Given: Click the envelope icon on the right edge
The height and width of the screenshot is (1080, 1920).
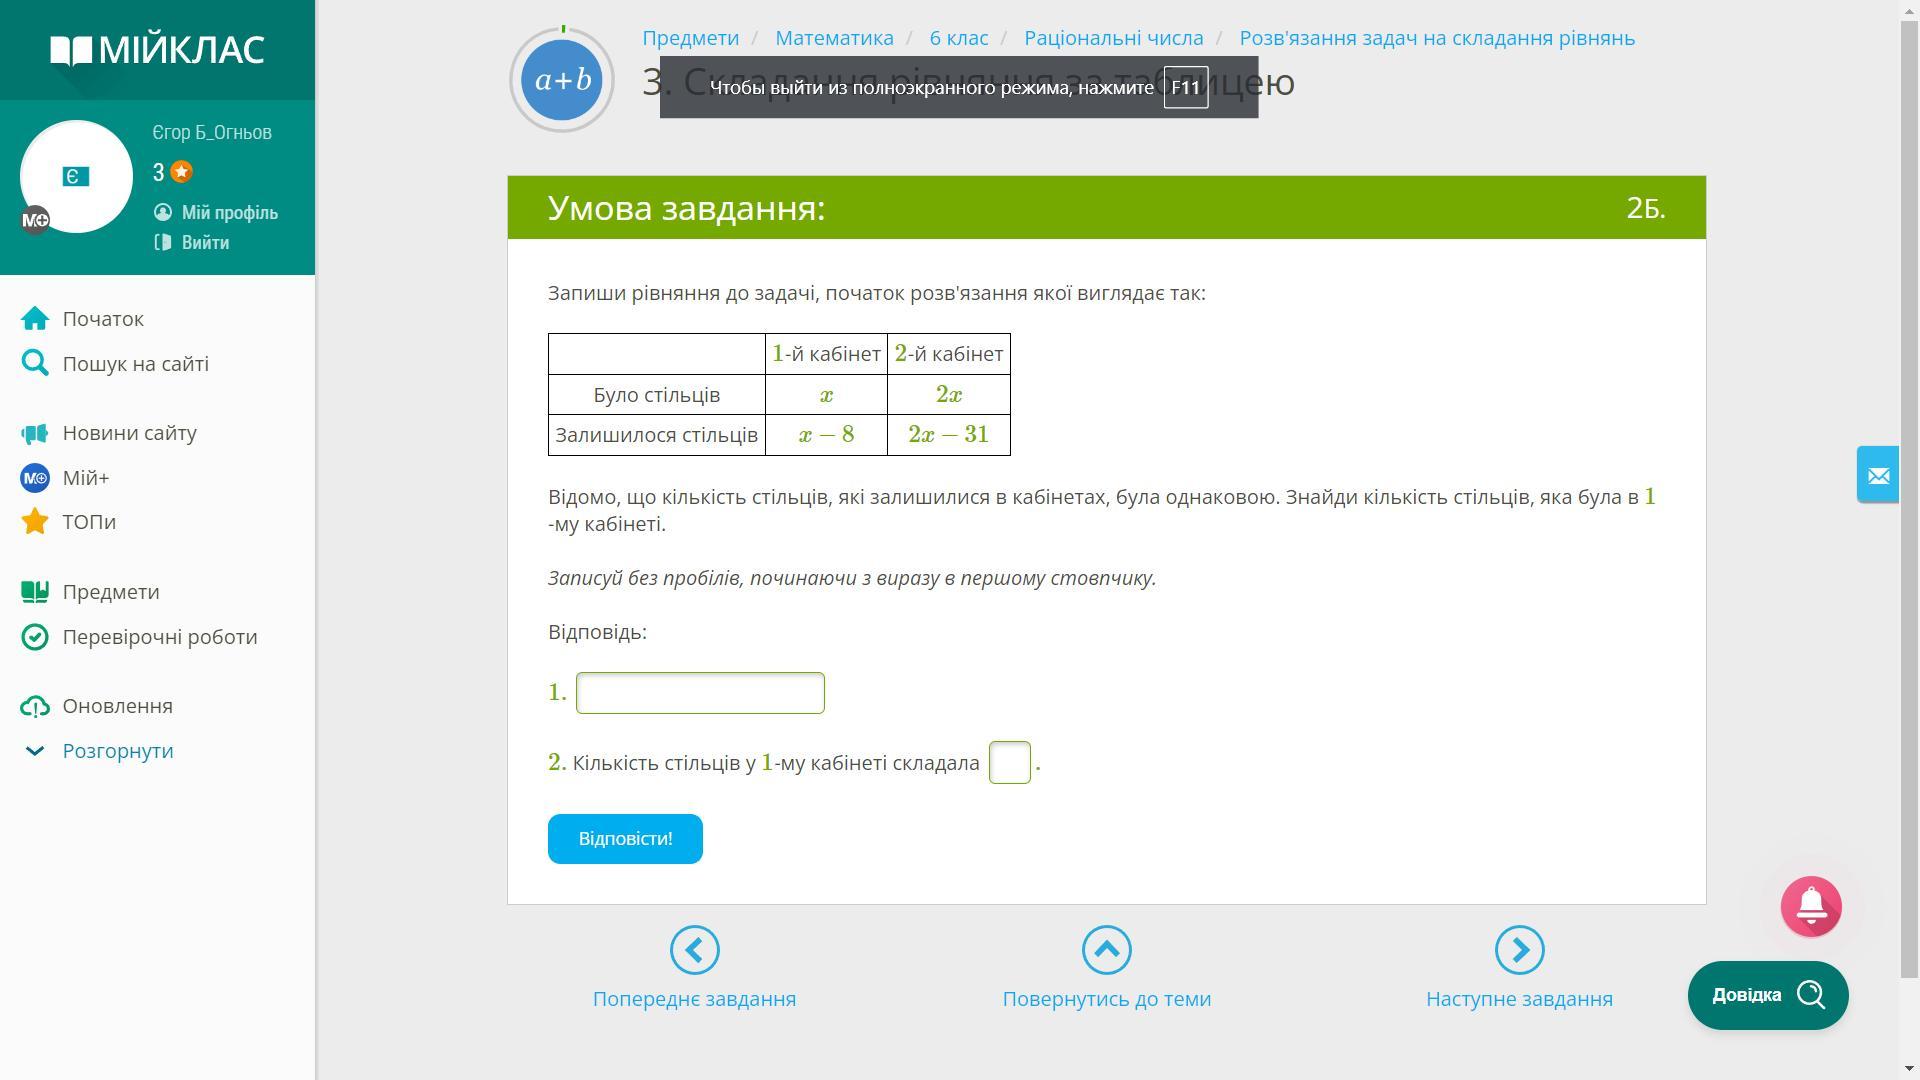Looking at the screenshot, I should point(1878,475).
